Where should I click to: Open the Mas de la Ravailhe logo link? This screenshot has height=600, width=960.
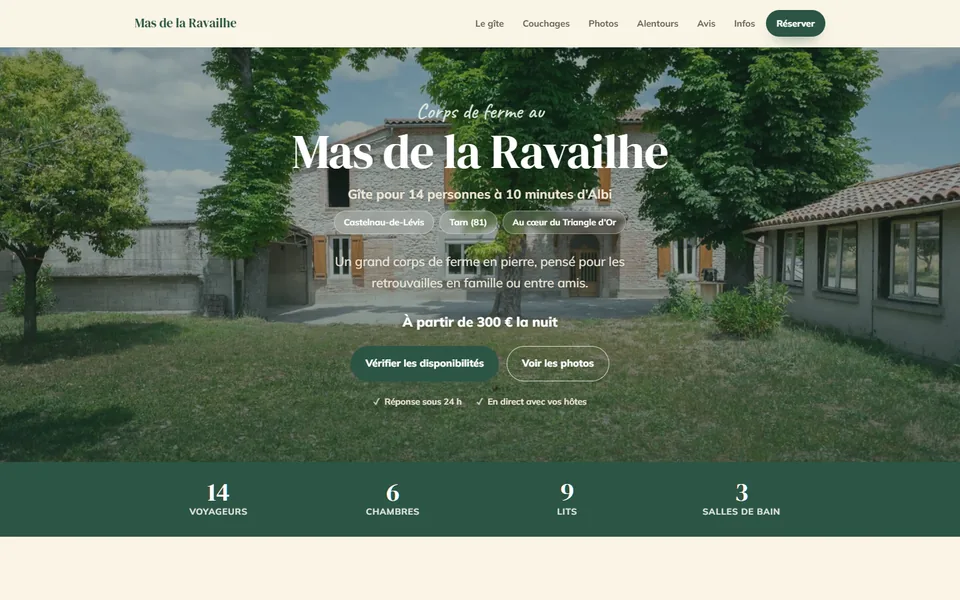pyautogui.click(x=185, y=23)
